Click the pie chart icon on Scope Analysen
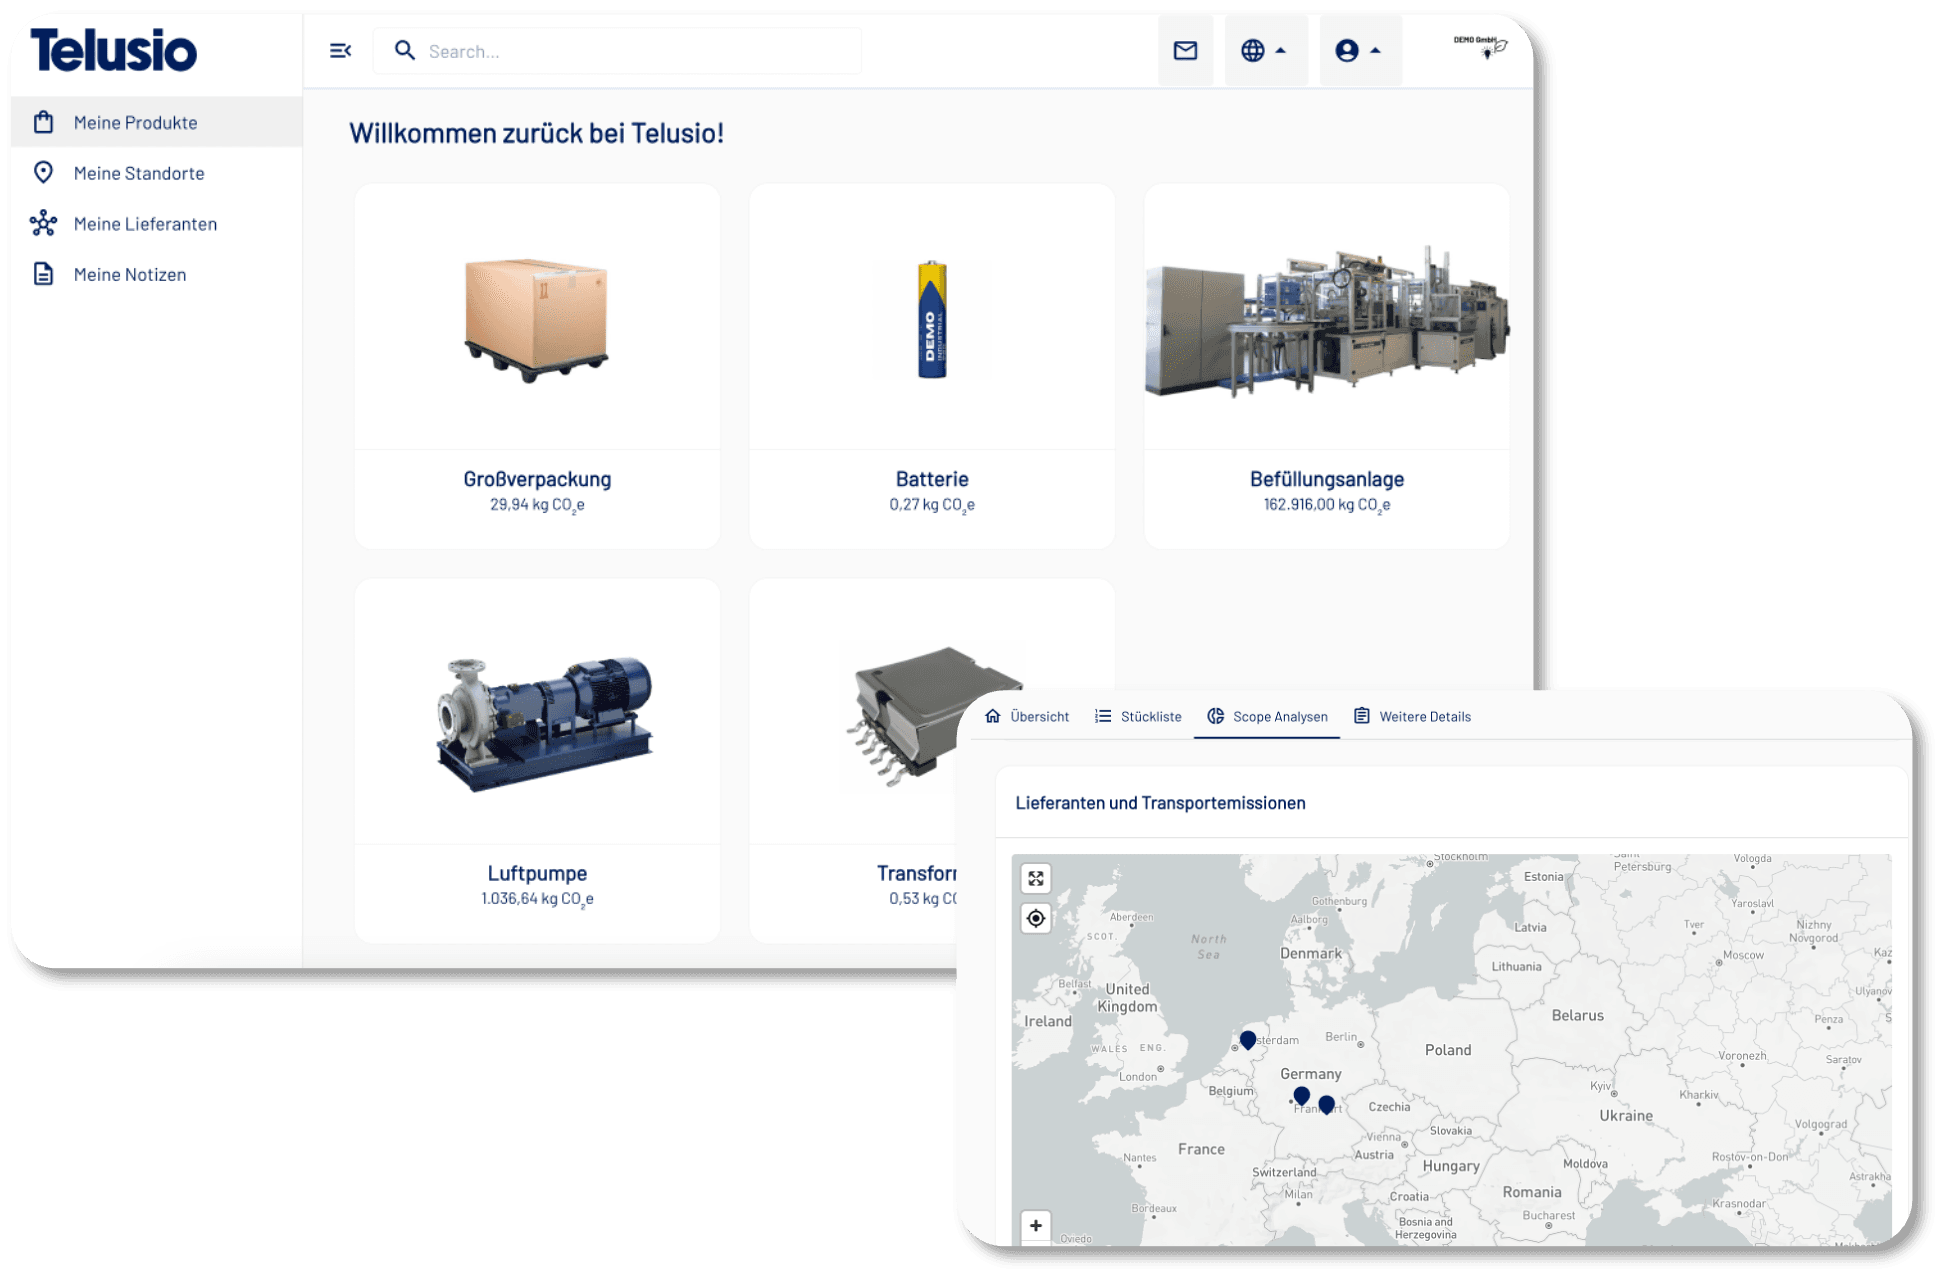This screenshot has width=1943, height=1278. click(x=1216, y=716)
